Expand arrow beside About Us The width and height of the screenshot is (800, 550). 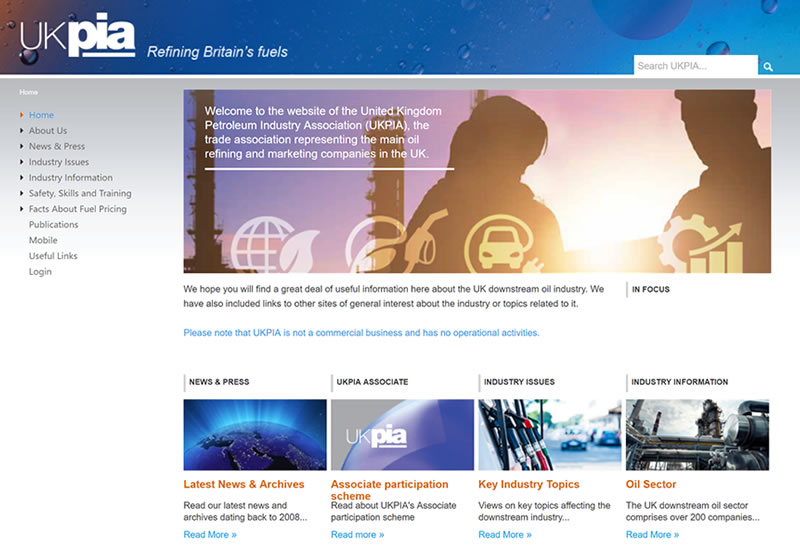[x=21, y=131]
